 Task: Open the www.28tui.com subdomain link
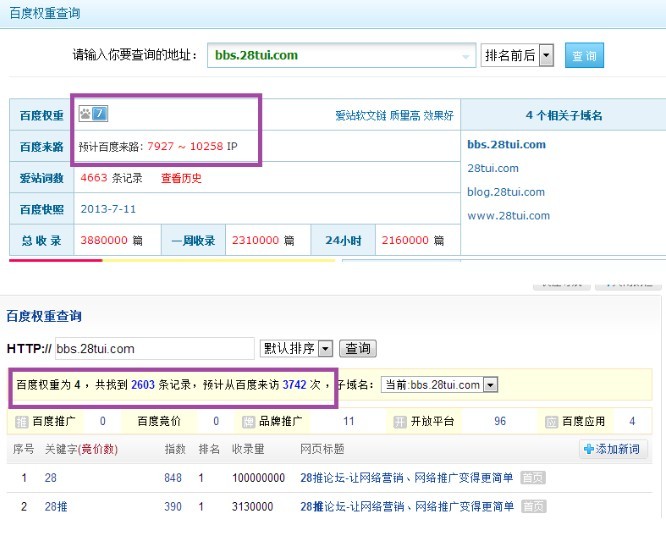(x=508, y=216)
